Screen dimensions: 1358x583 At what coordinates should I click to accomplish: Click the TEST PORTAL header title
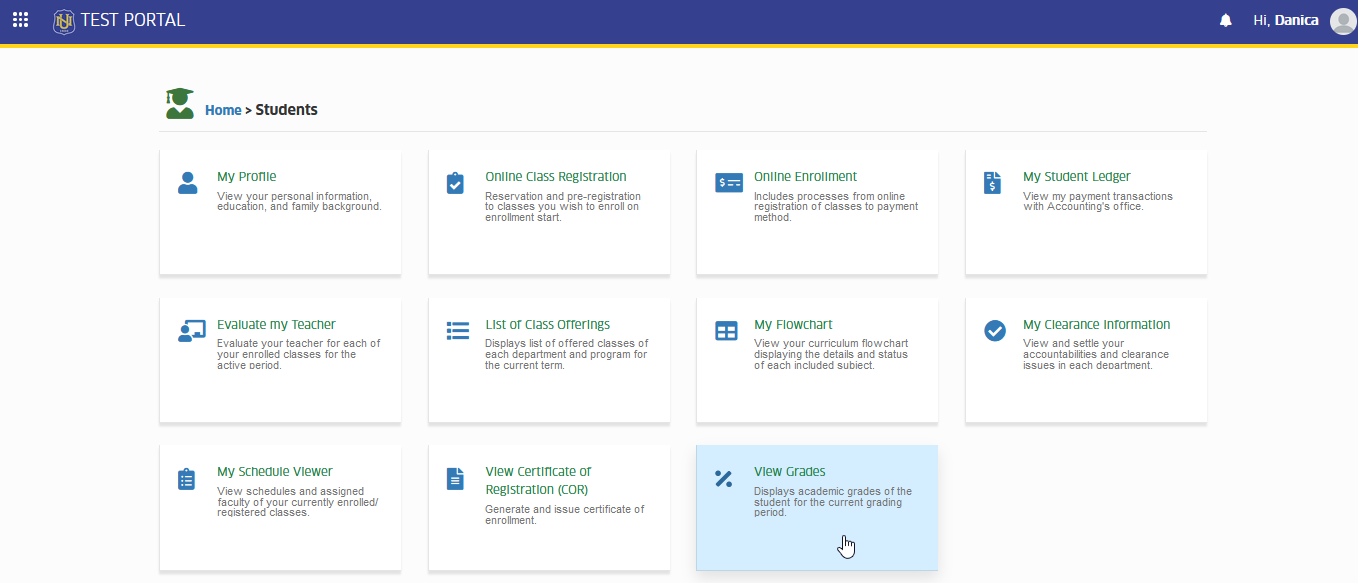[132, 20]
